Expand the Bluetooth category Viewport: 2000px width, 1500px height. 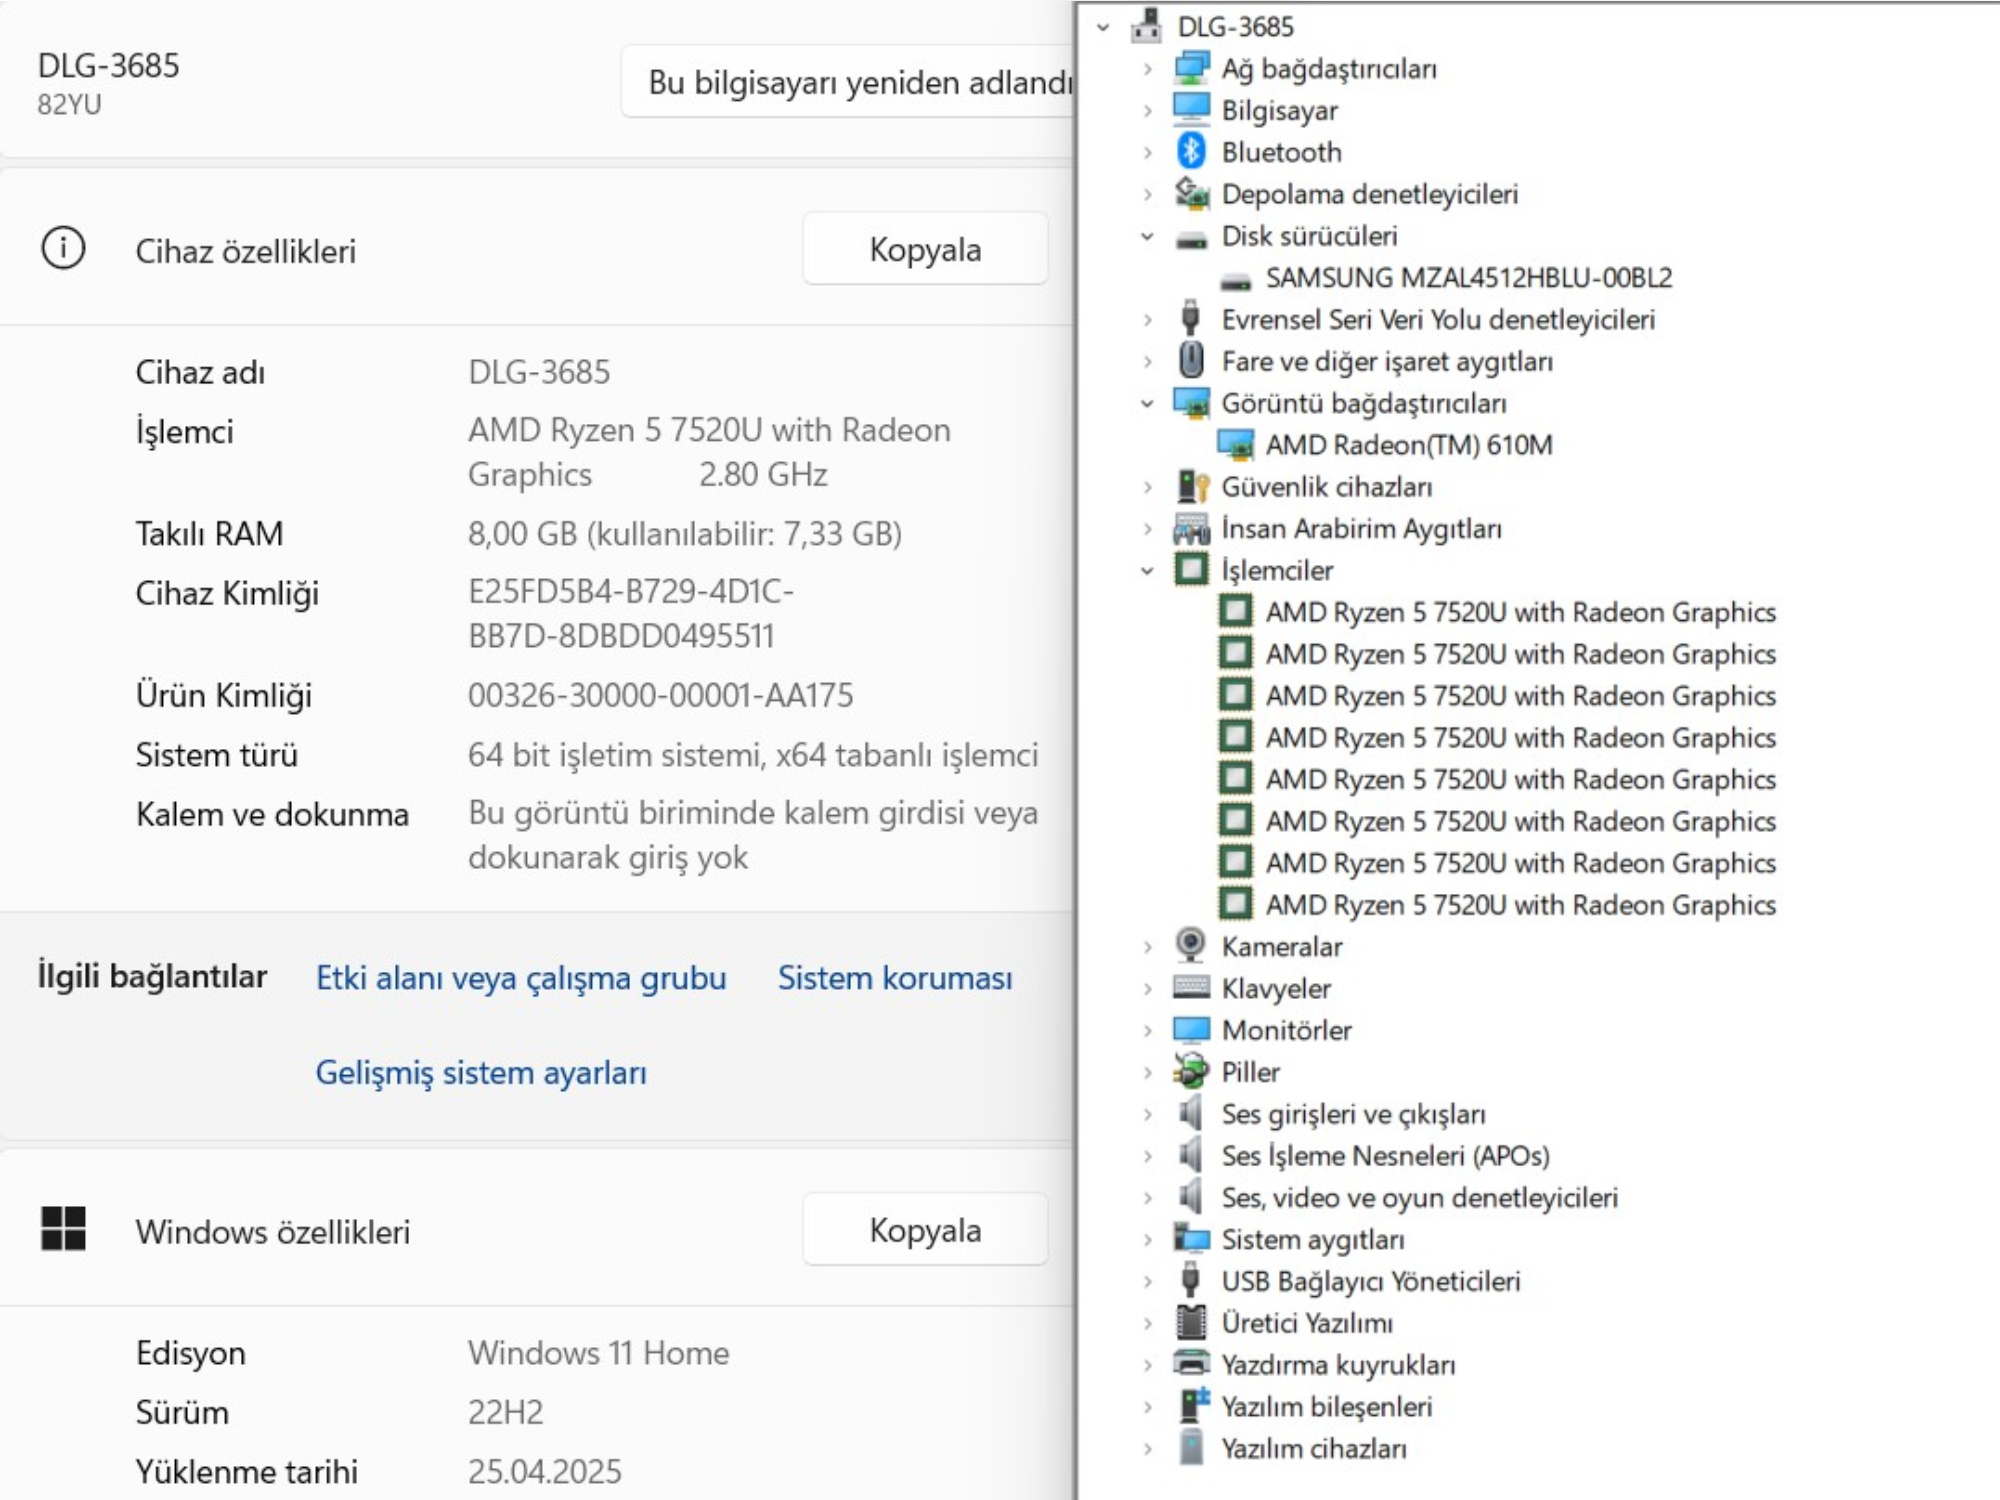point(1148,153)
